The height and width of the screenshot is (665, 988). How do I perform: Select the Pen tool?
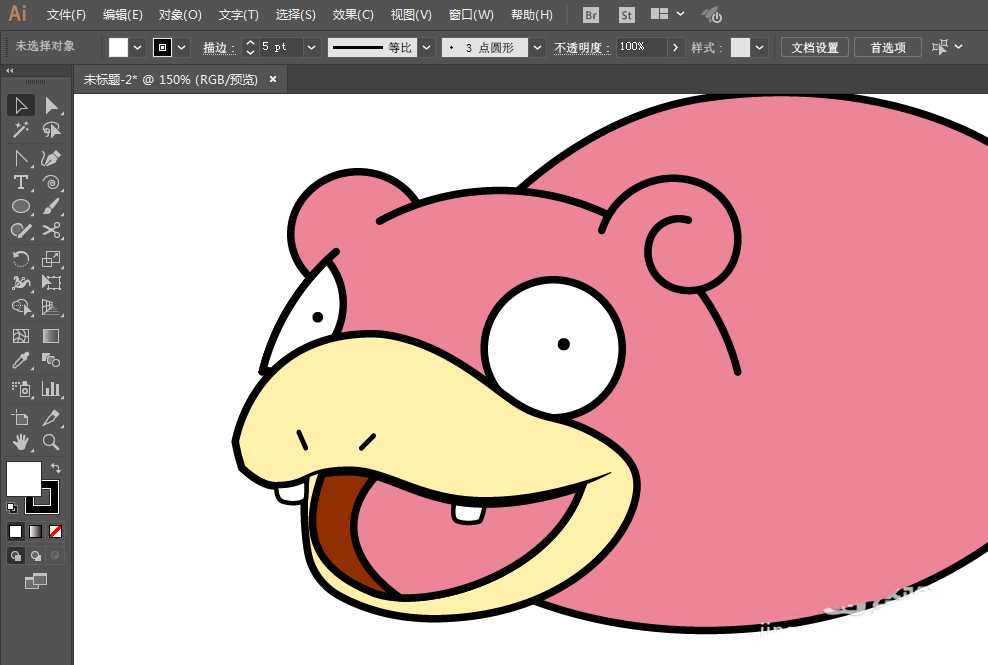point(51,158)
